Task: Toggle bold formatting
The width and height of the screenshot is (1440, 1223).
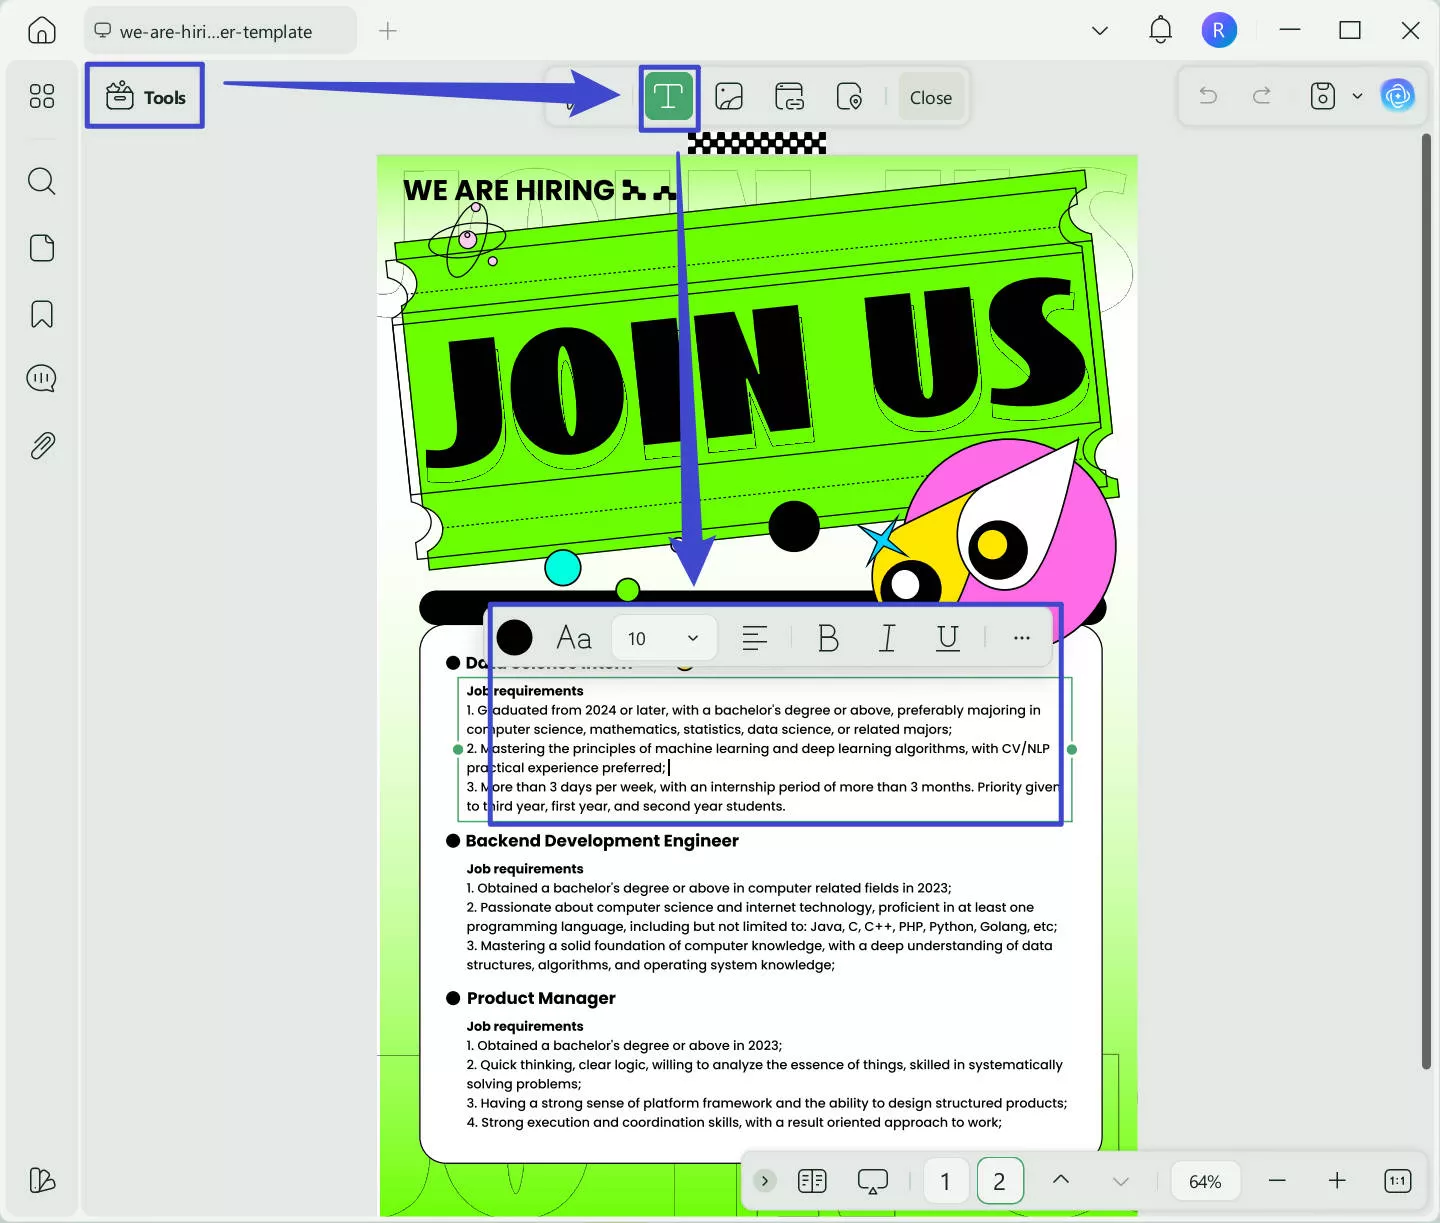Action: point(827,637)
